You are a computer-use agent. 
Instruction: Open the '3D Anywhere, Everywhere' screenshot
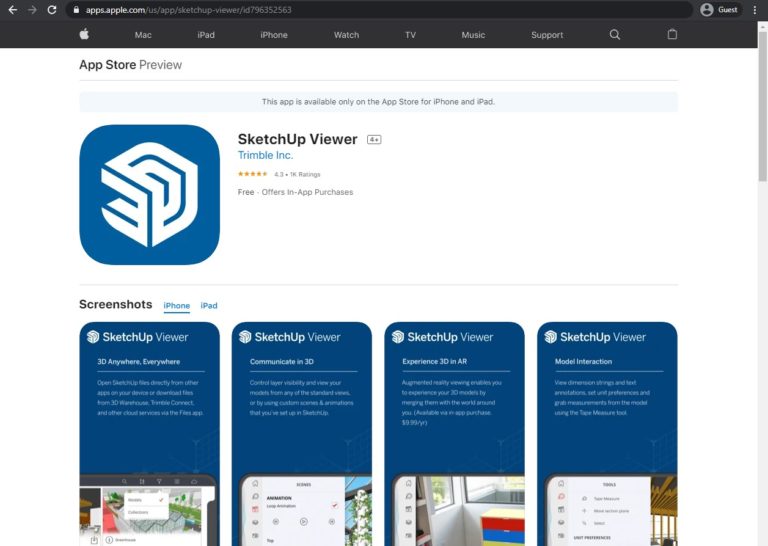click(x=149, y=434)
